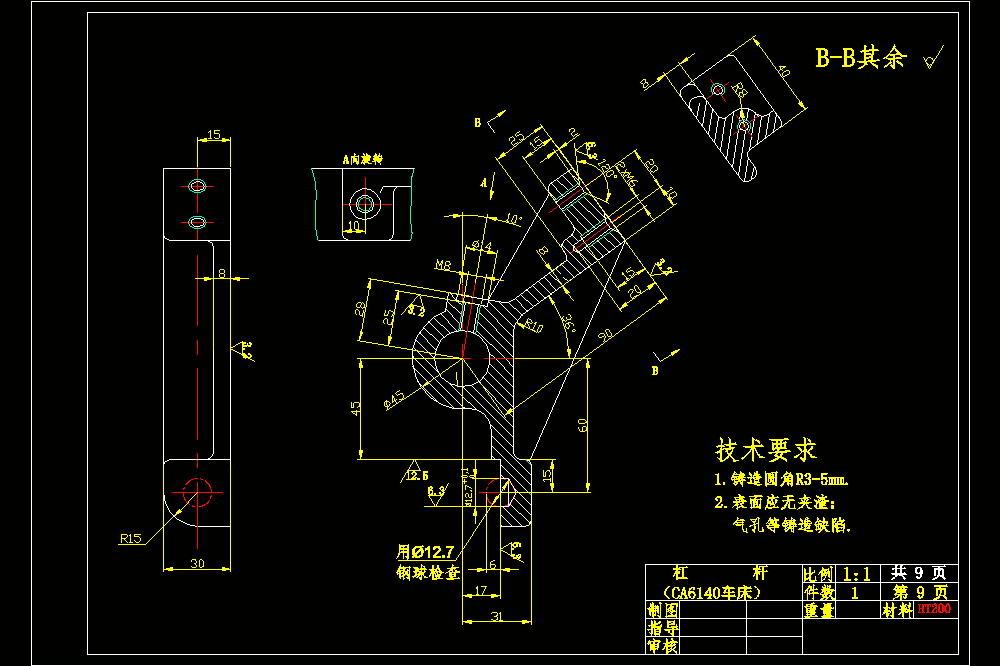Image resolution: width=1000 pixels, height=666 pixels.
Task: Click the '用Ø12.7' annotation
Action: pyautogui.click(x=425, y=552)
